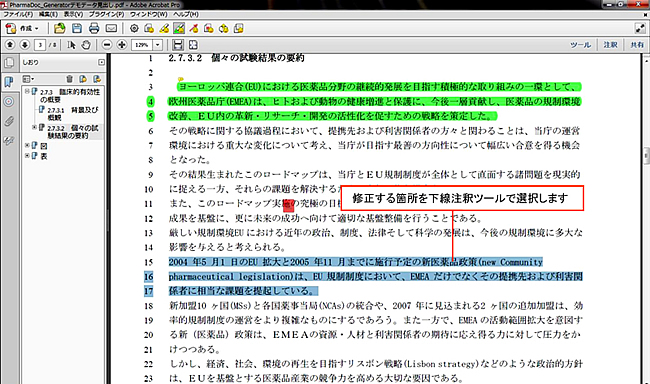Open the ヘルプ(H) menu

pos(185,14)
